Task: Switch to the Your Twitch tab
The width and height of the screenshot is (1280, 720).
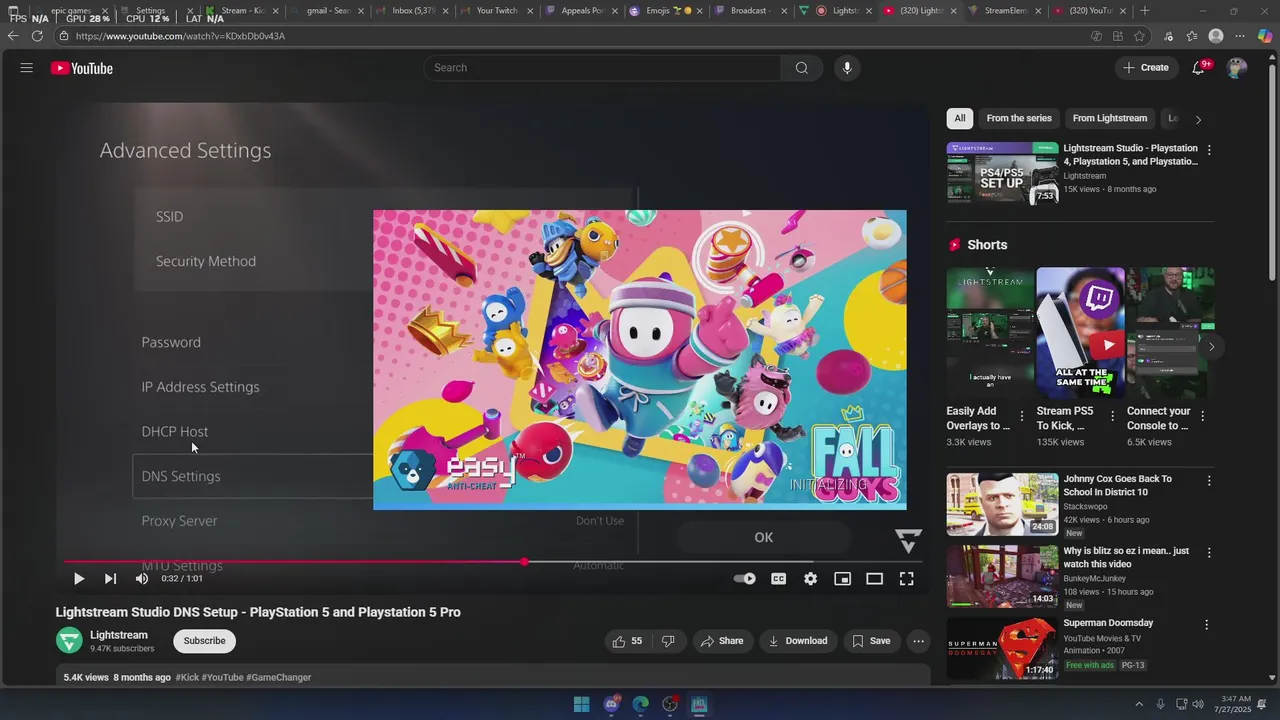Action: [496, 11]
